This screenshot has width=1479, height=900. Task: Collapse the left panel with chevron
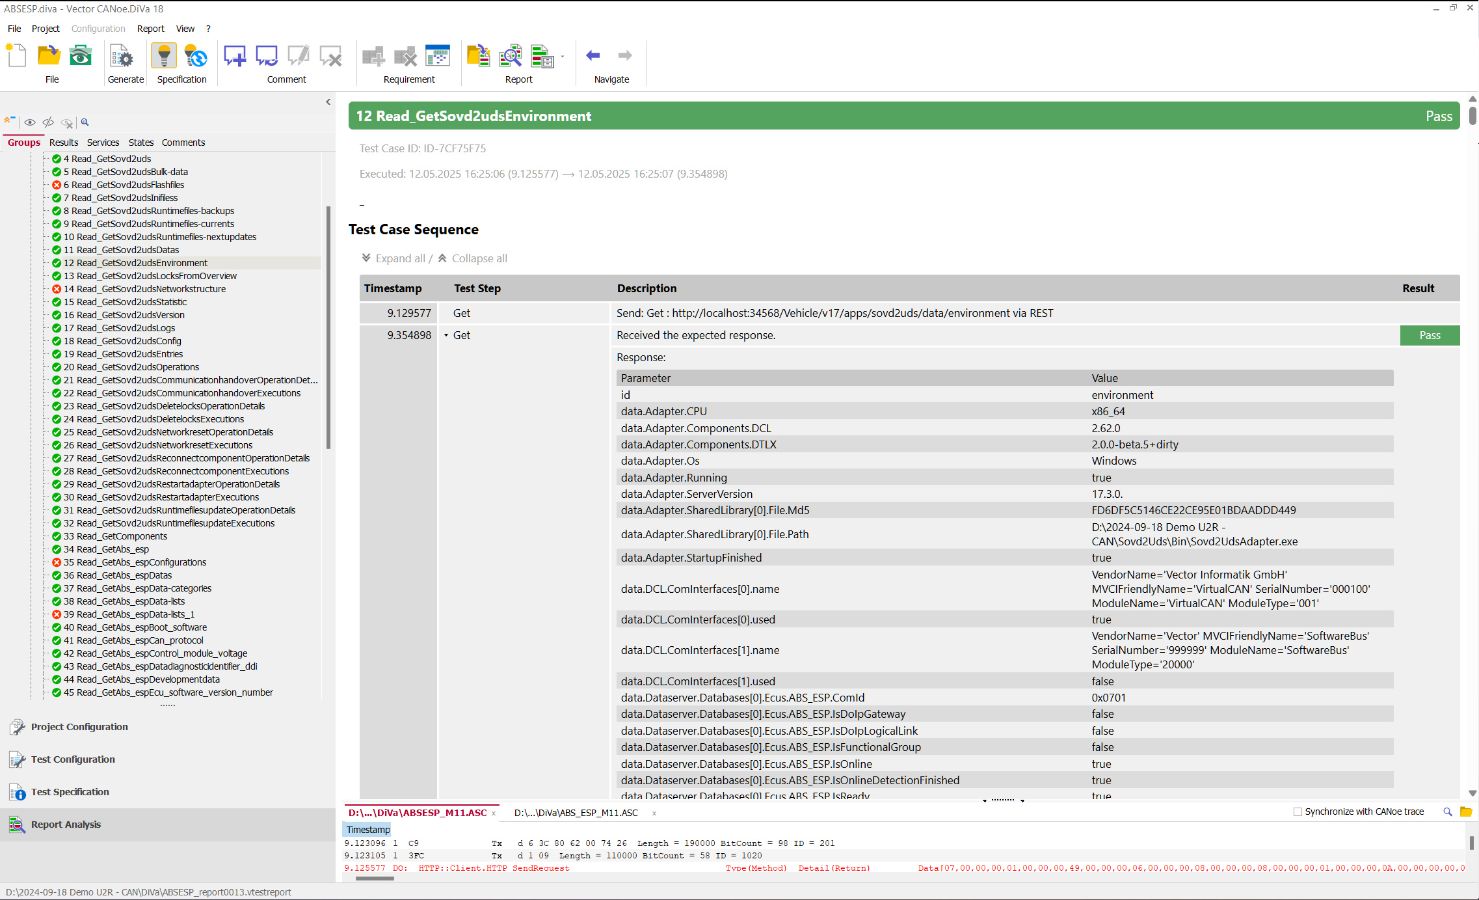point(328,102)
